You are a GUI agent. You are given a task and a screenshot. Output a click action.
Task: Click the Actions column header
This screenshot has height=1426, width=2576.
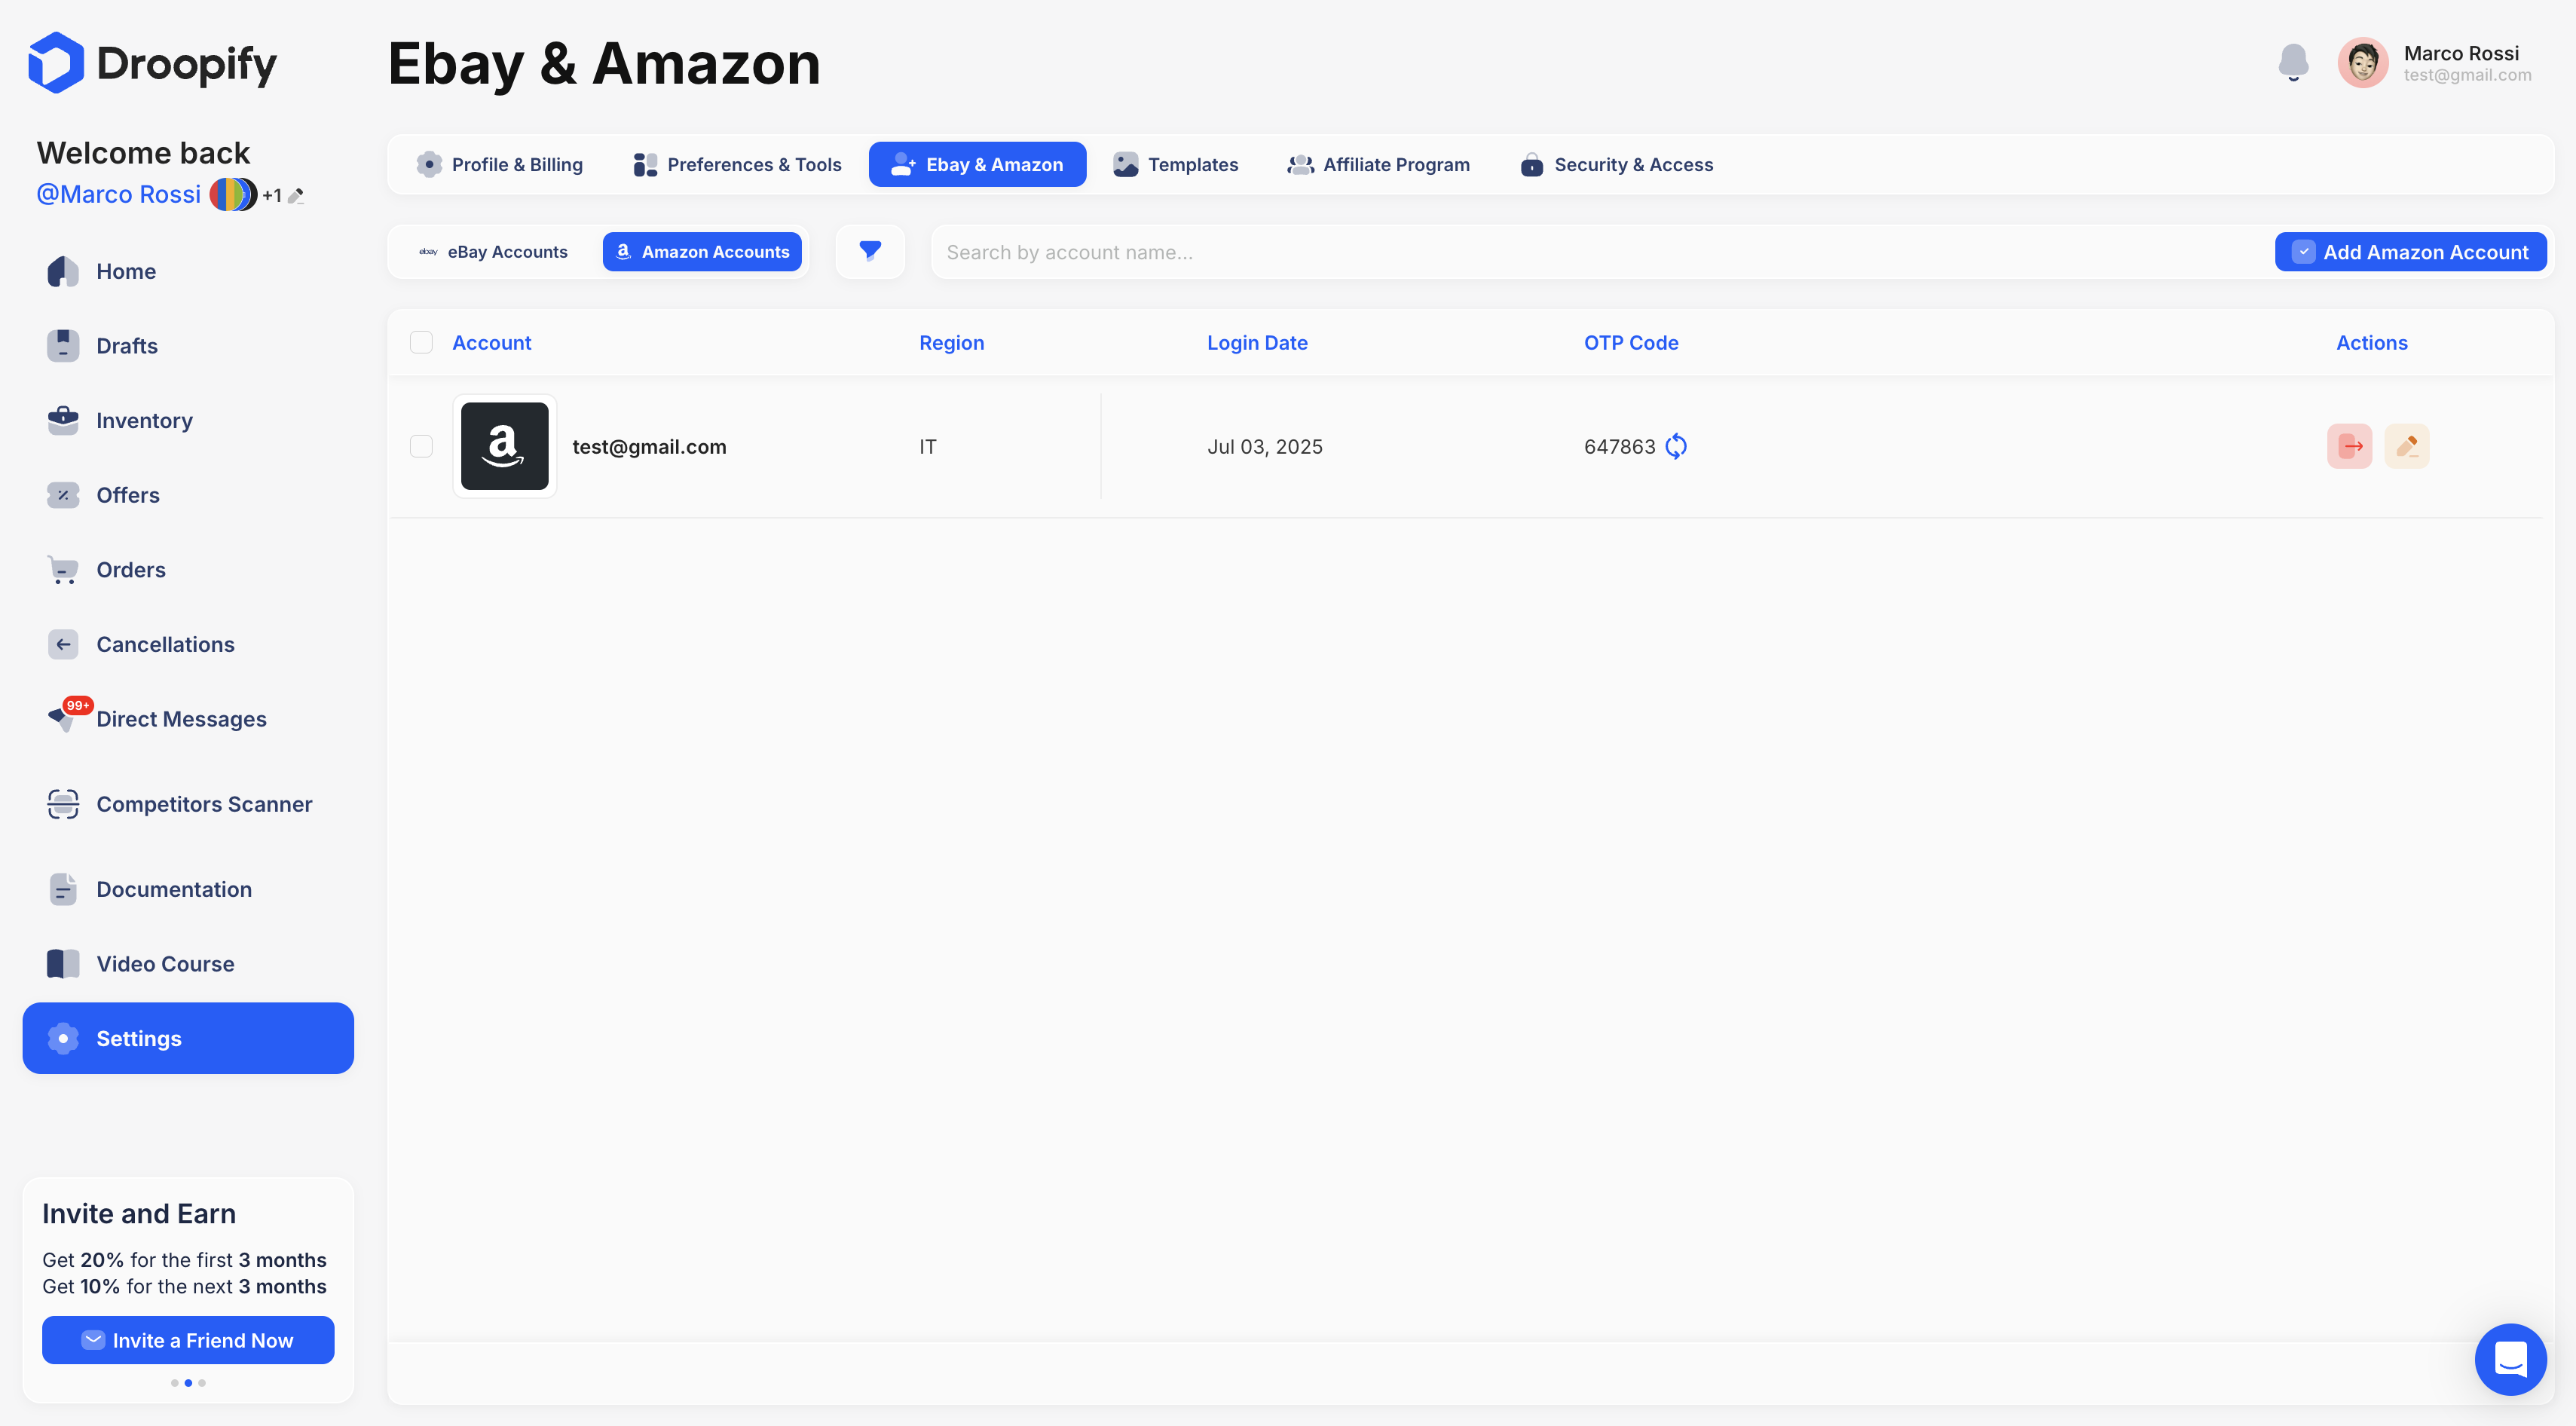[x=2371, y=343]
